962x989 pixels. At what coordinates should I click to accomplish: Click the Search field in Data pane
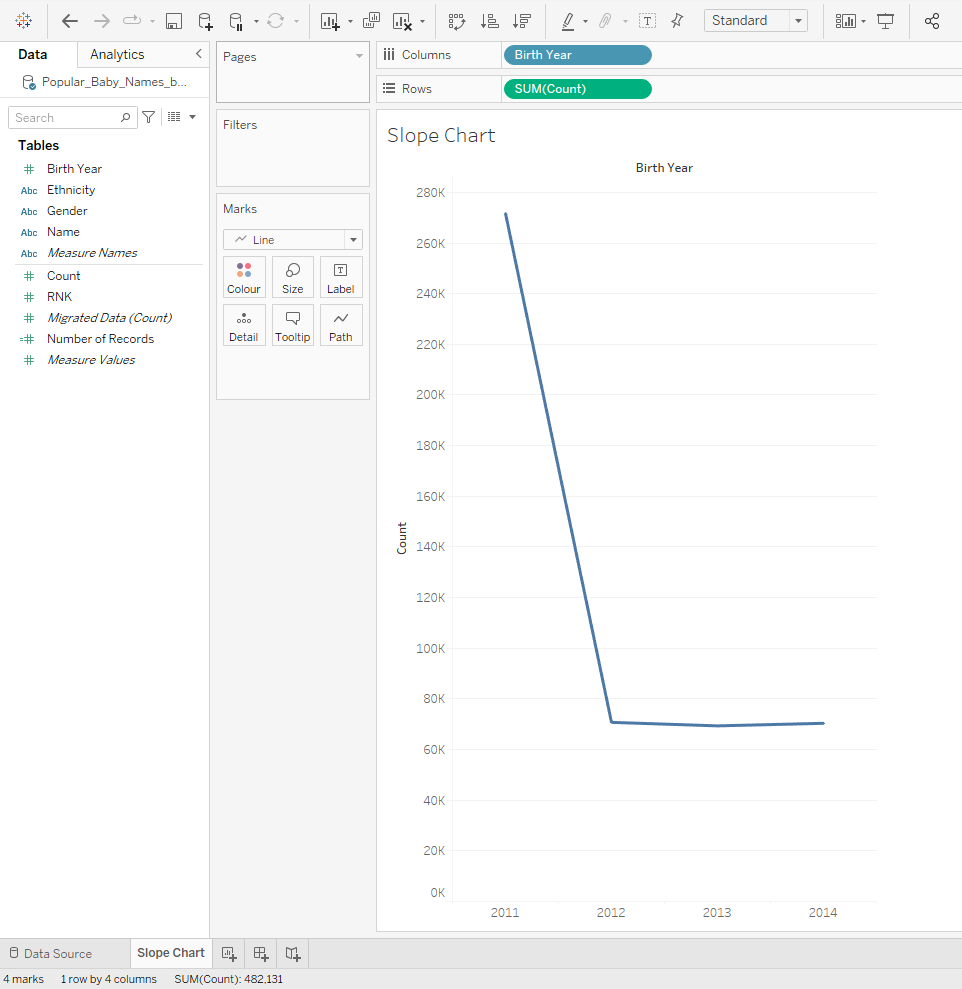tap(66, 118)
